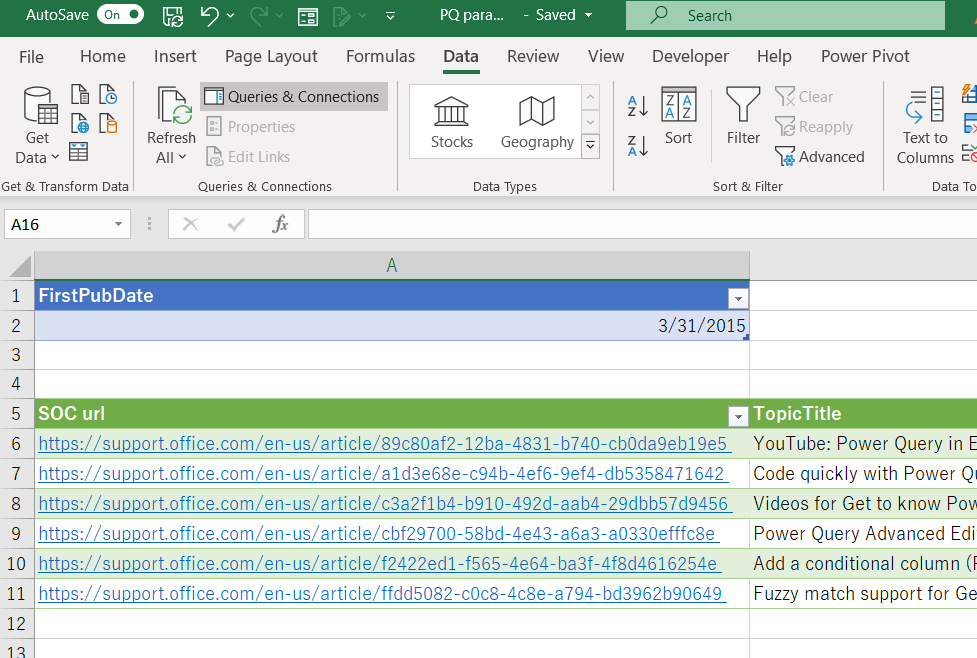Image resolution: width=977 pixels, height=658 pixels.
Task: Move to the previous row in Data Types gallery
Action: click(x=590, y=97)
